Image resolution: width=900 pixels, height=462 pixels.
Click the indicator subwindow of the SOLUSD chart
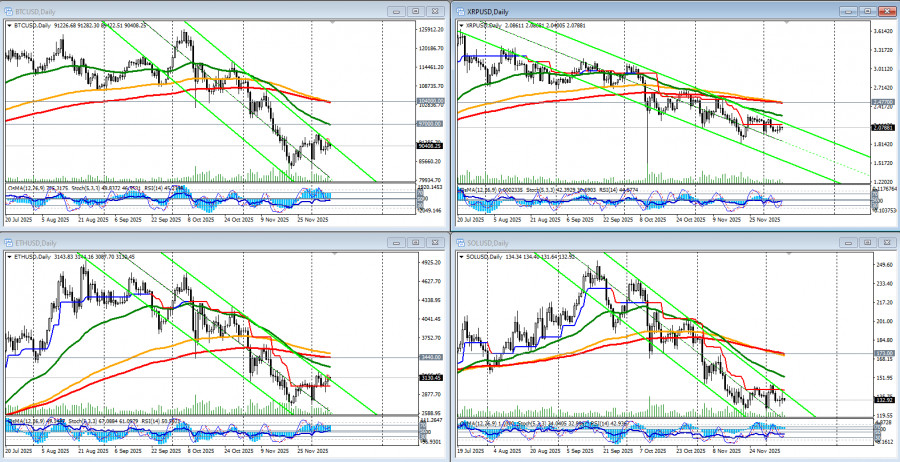coord(663,432)
